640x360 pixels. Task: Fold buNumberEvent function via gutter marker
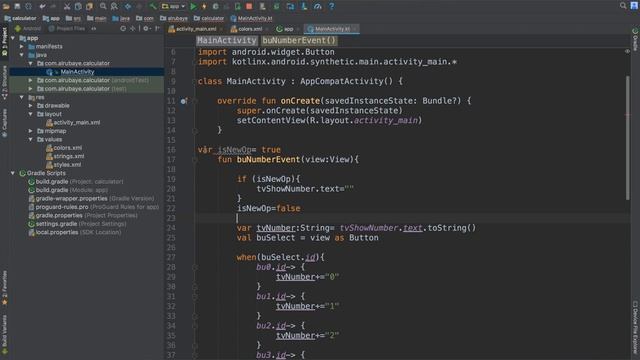click(195, 160)
